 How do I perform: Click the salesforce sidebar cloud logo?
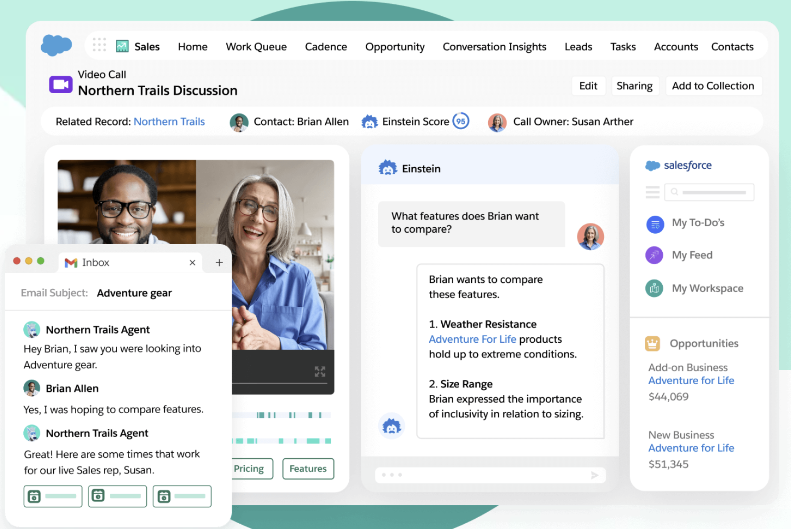(x=653, y=165)
